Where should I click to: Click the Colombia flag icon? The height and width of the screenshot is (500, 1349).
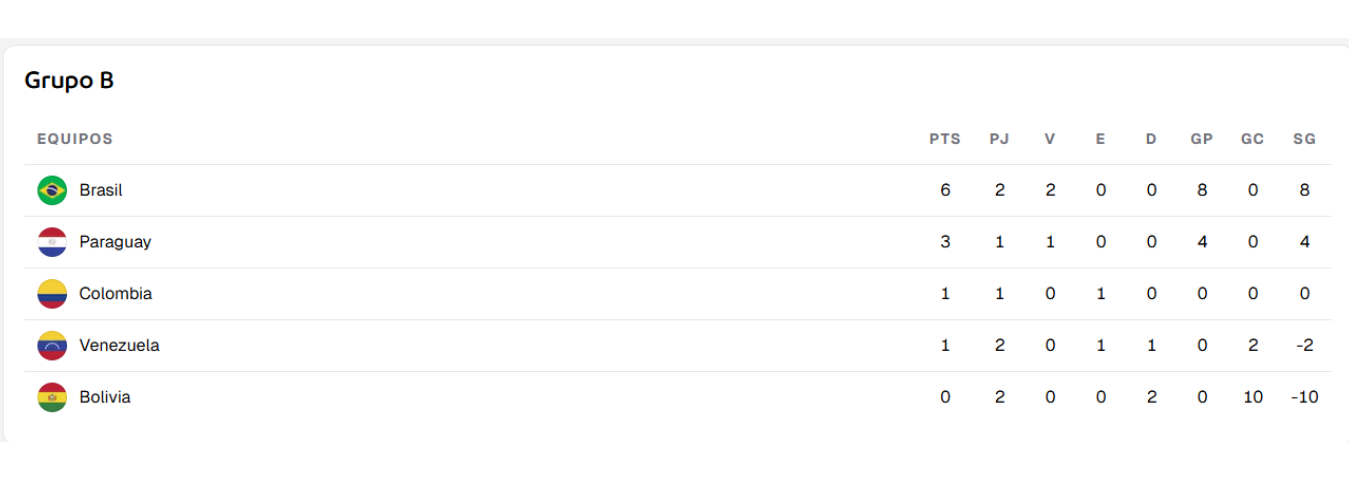[52, 294]
